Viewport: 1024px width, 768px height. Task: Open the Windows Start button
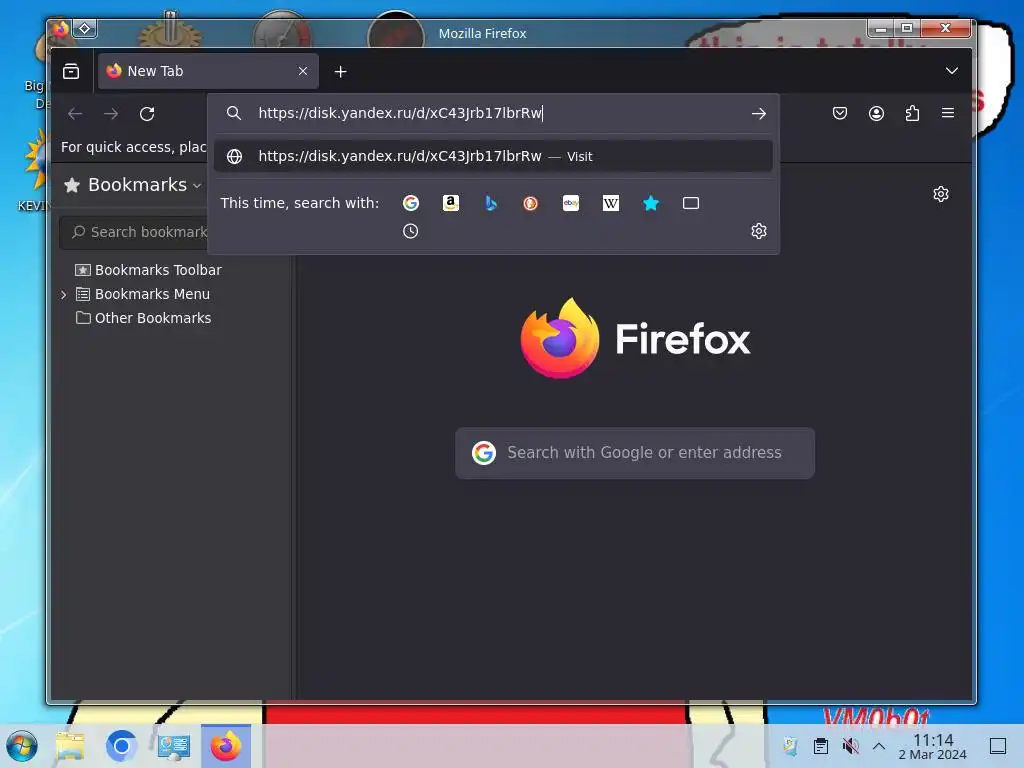(x=22, y=746)
